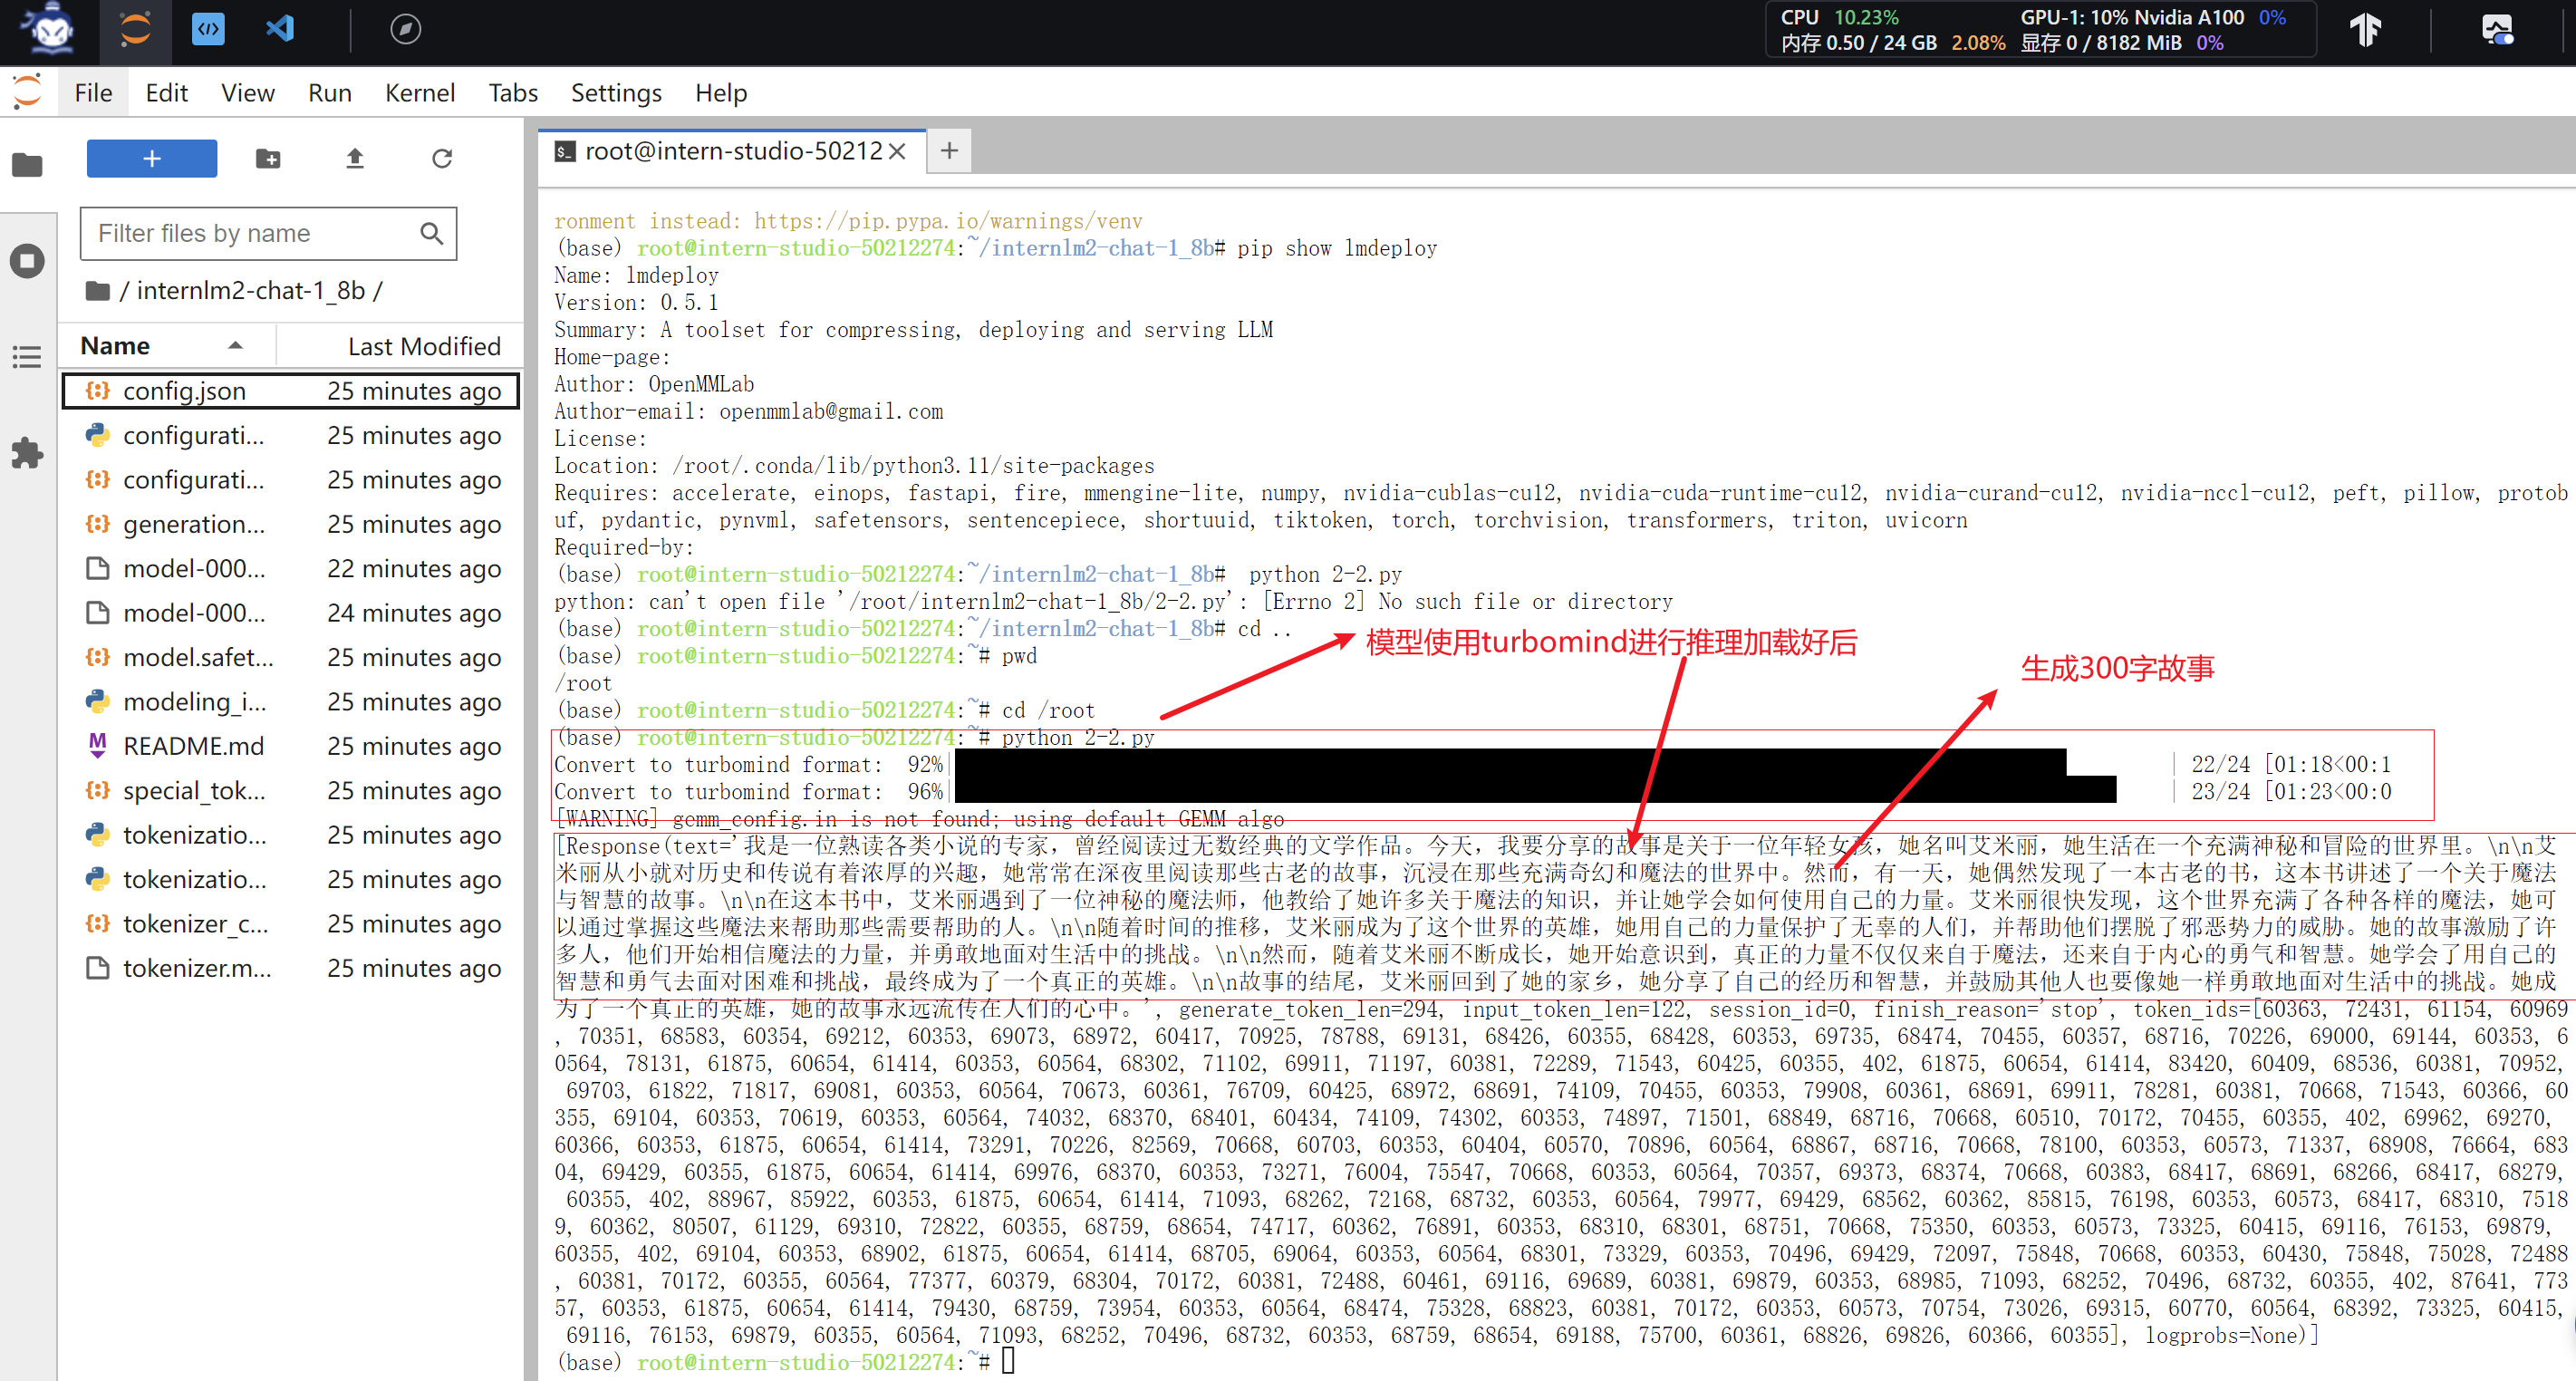Open the Edit menu
This screenshot has width=2576, height=1381.
[166, 93]
